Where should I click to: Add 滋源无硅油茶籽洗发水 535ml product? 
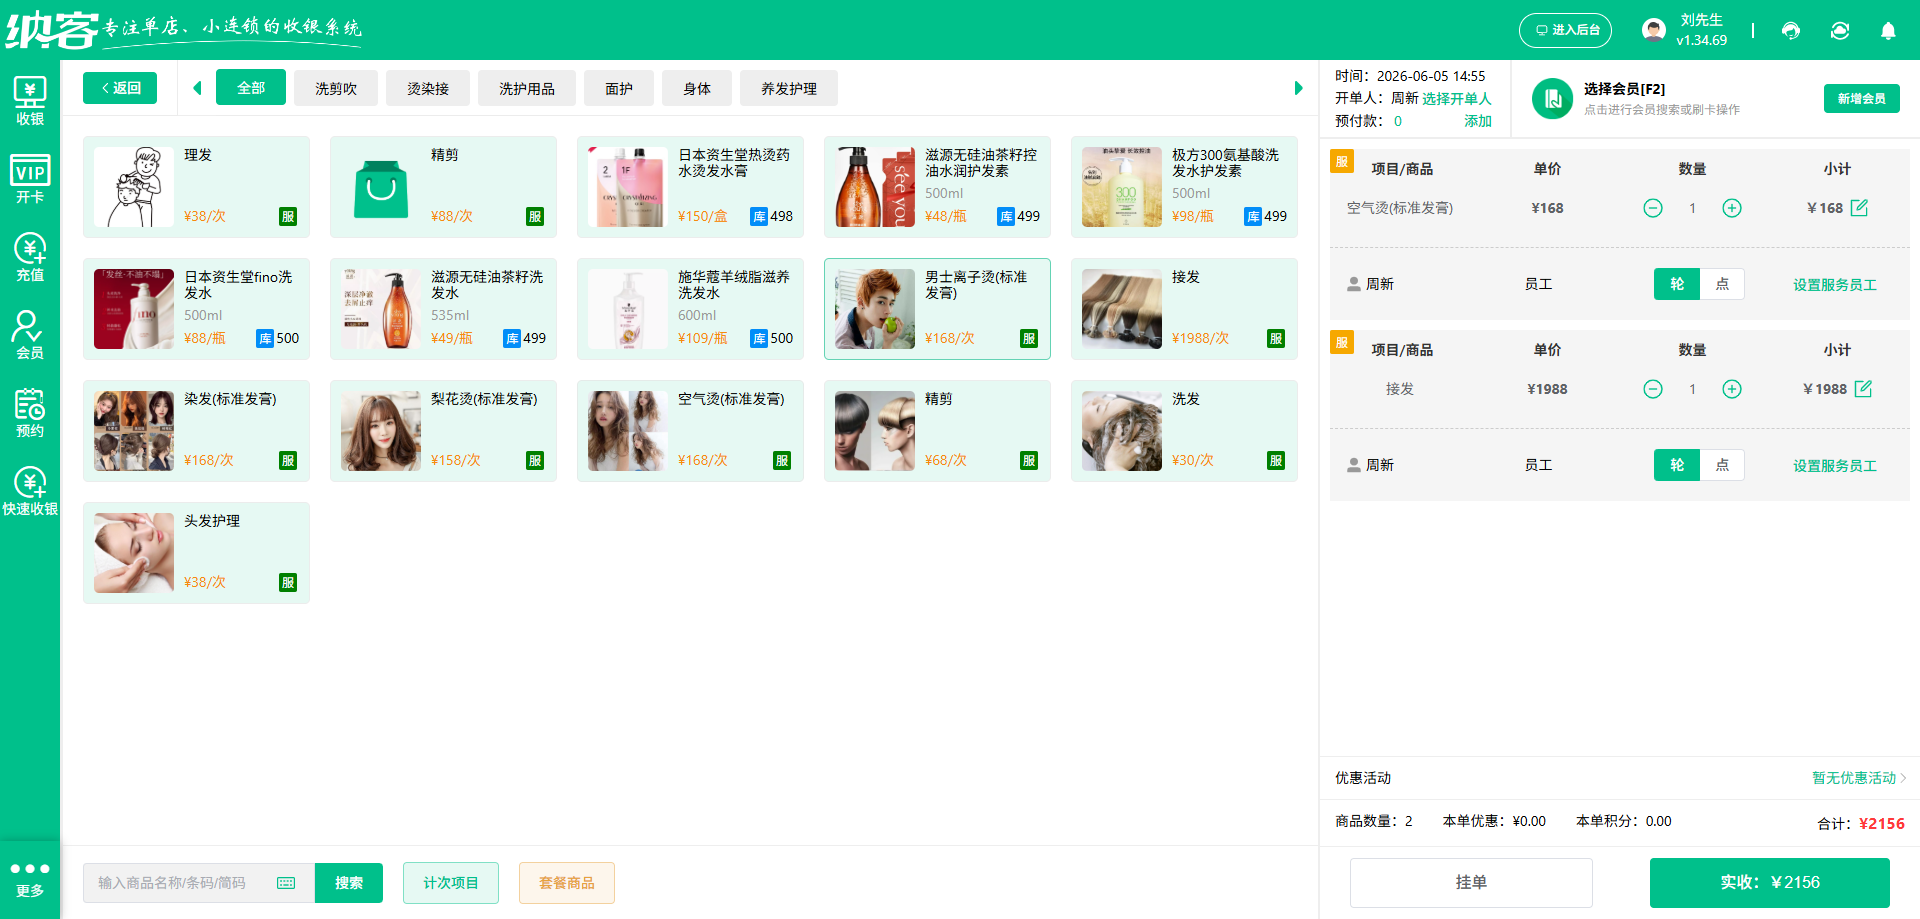[x=443, y=309]
